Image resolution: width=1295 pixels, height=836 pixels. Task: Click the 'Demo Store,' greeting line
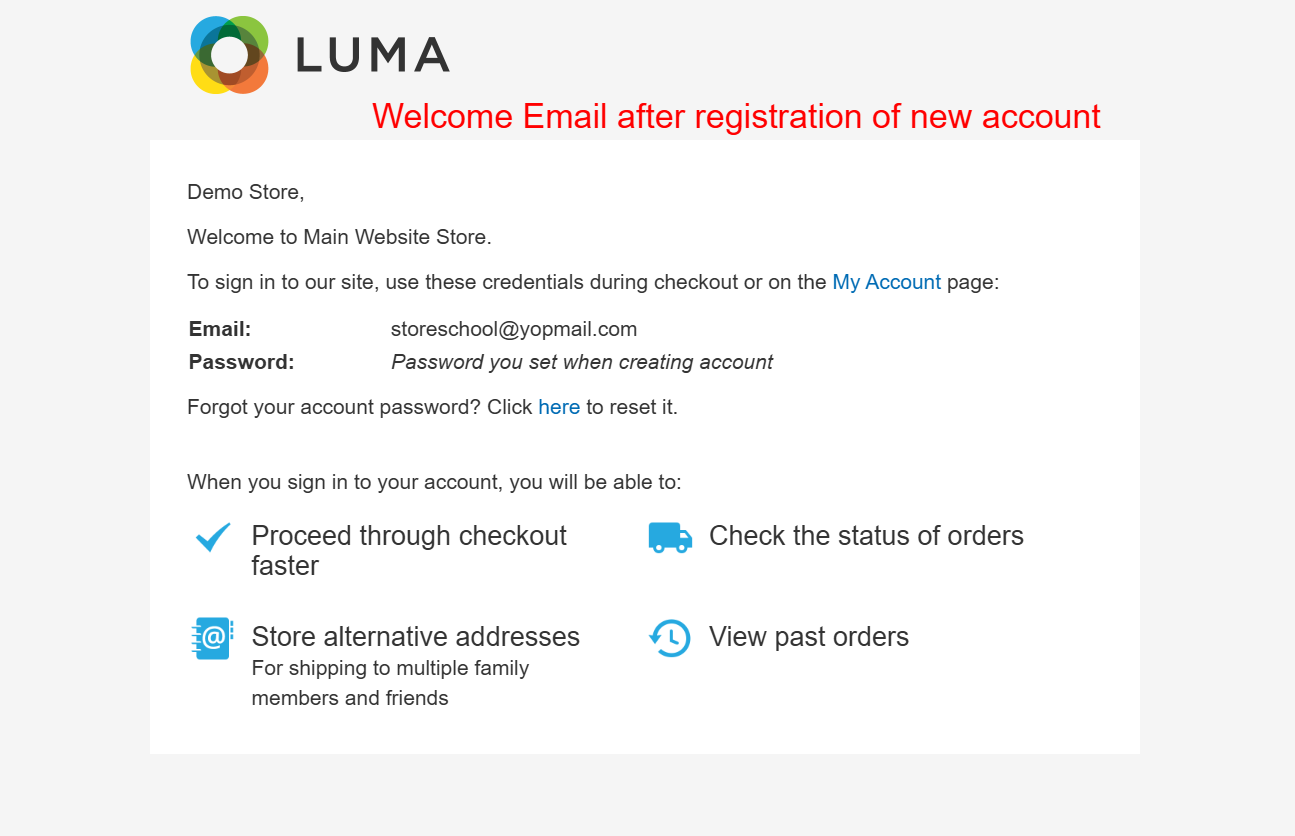pos(246,192)
